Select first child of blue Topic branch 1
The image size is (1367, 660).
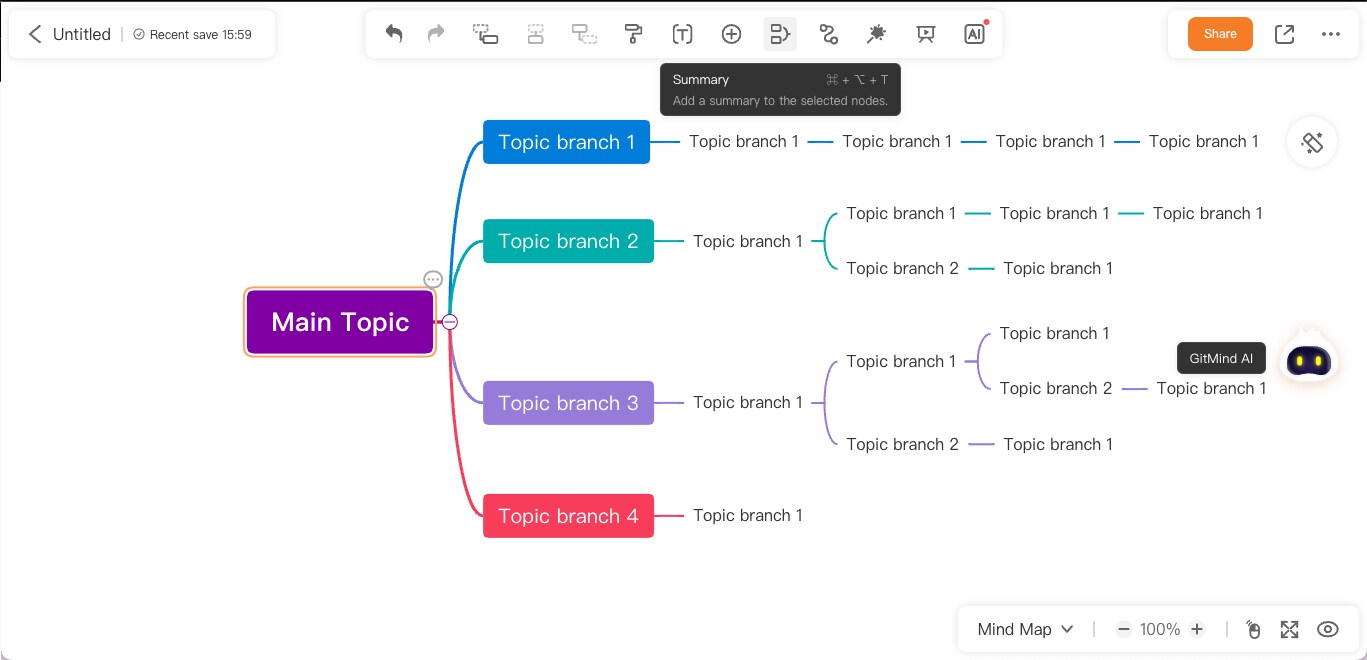744,141
